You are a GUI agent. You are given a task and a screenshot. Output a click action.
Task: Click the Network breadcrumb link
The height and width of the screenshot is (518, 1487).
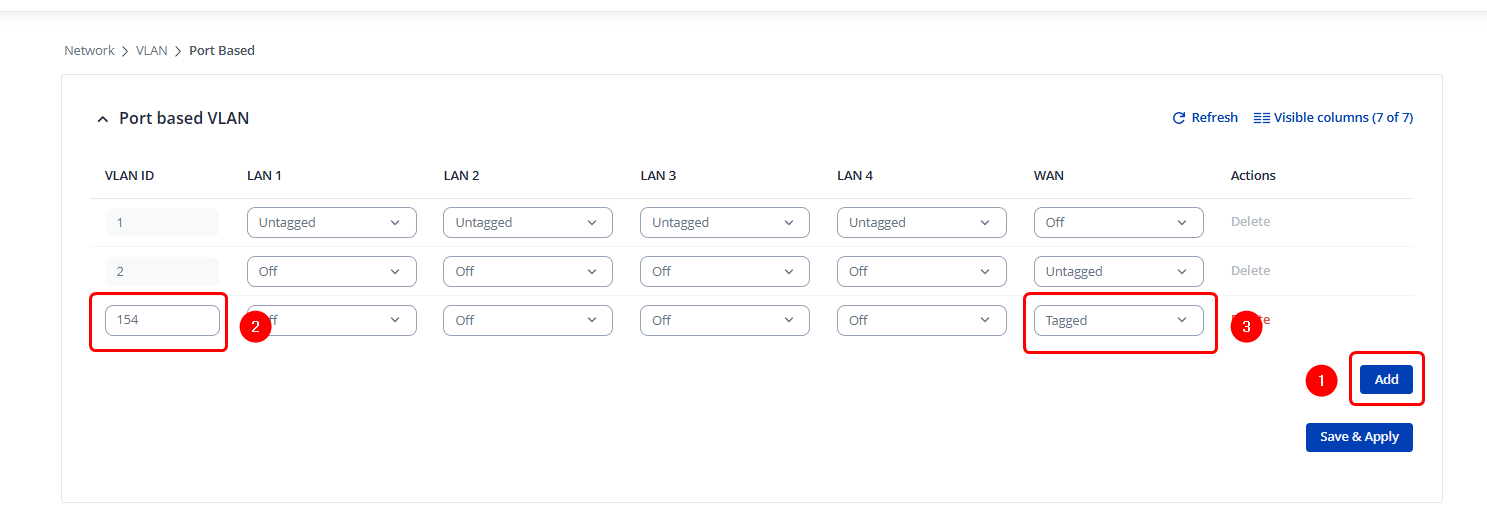click(x=89, y=51)
